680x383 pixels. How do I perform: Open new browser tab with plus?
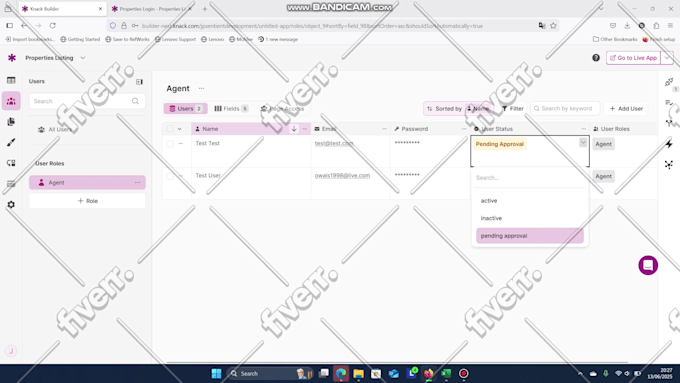coord(205,9)
